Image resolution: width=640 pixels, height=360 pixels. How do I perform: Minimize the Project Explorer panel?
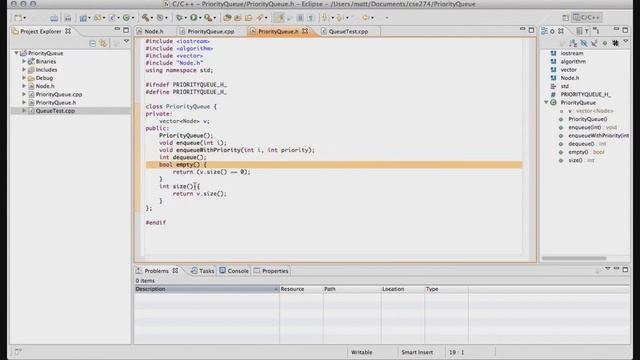pos(117,29)
